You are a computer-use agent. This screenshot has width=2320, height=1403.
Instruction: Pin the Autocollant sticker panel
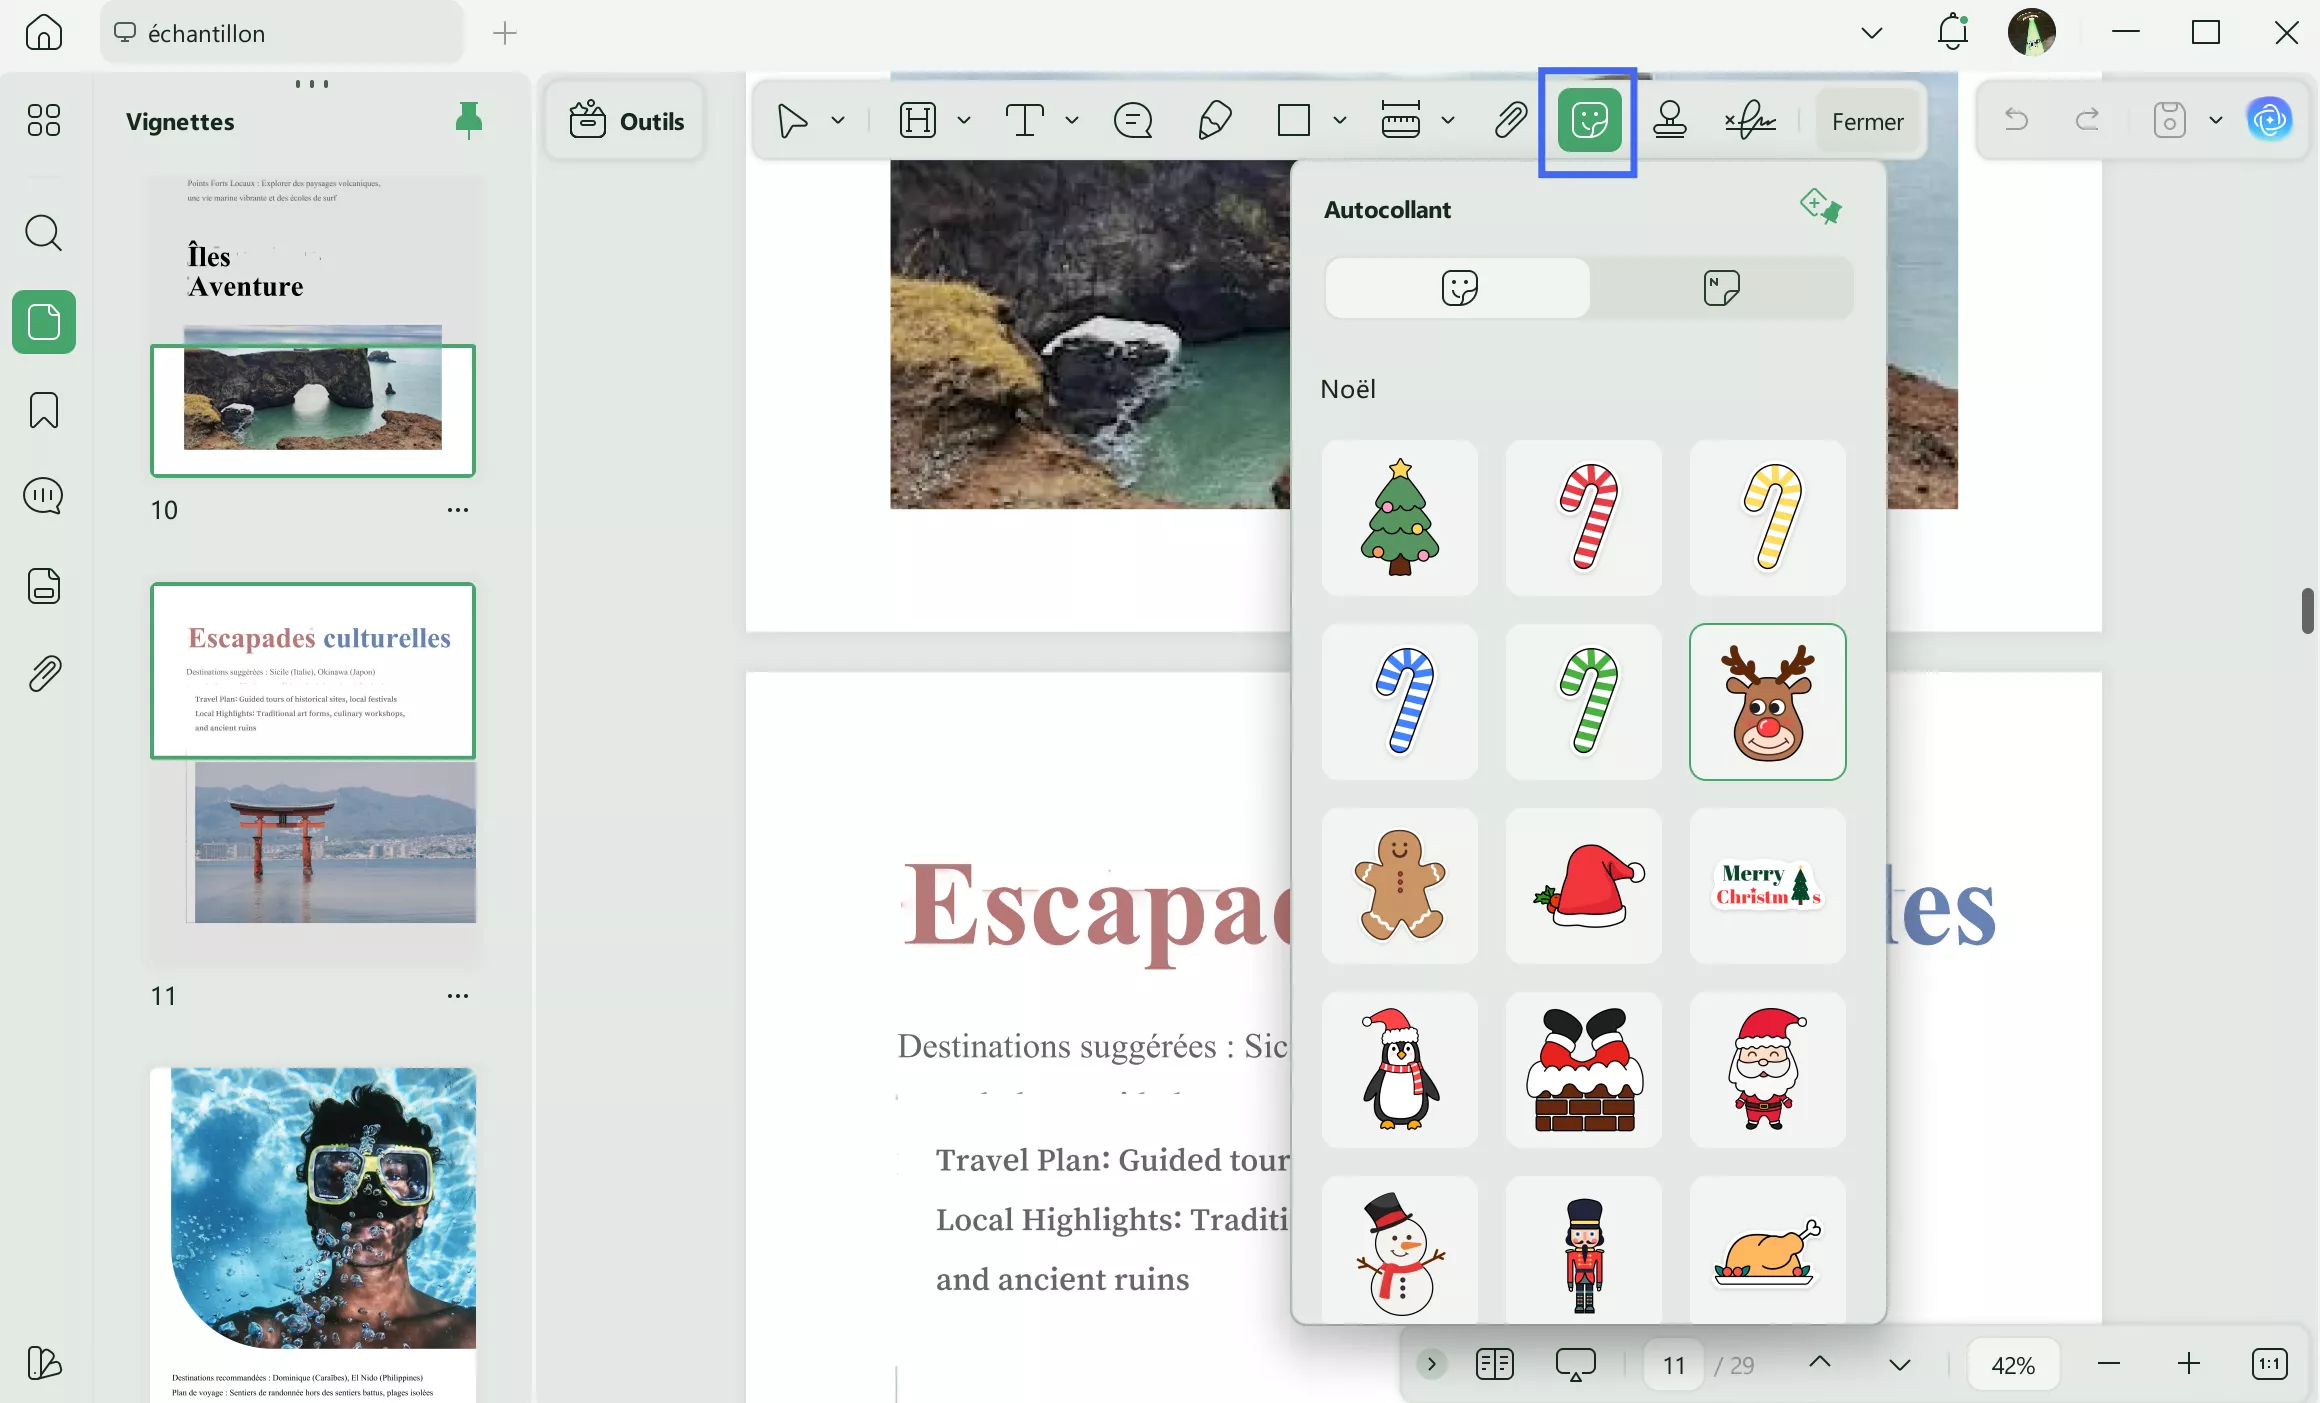click(1820, 208)
